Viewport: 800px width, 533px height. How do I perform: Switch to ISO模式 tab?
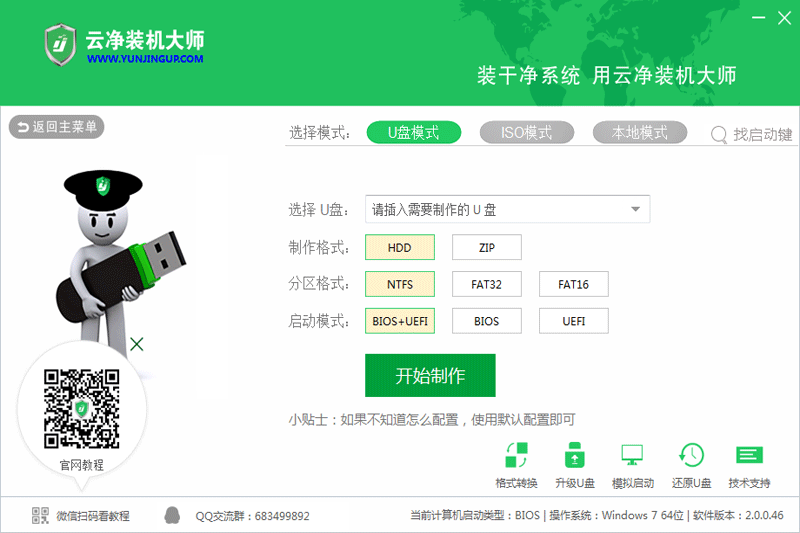click(x=527, y=133)
